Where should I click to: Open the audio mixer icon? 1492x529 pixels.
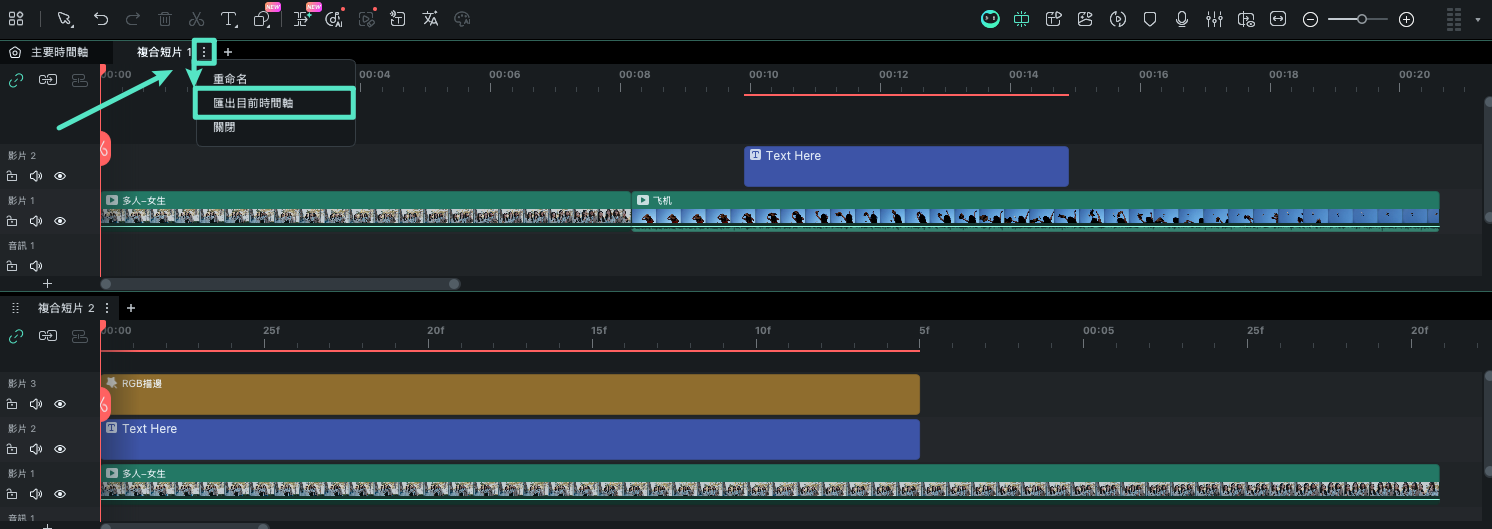(1214, 19)
